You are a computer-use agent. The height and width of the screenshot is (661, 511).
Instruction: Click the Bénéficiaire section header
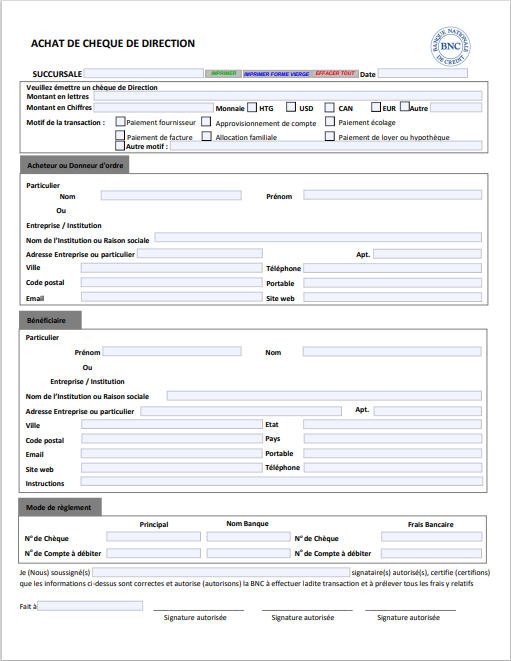click(x=51, y=320)
